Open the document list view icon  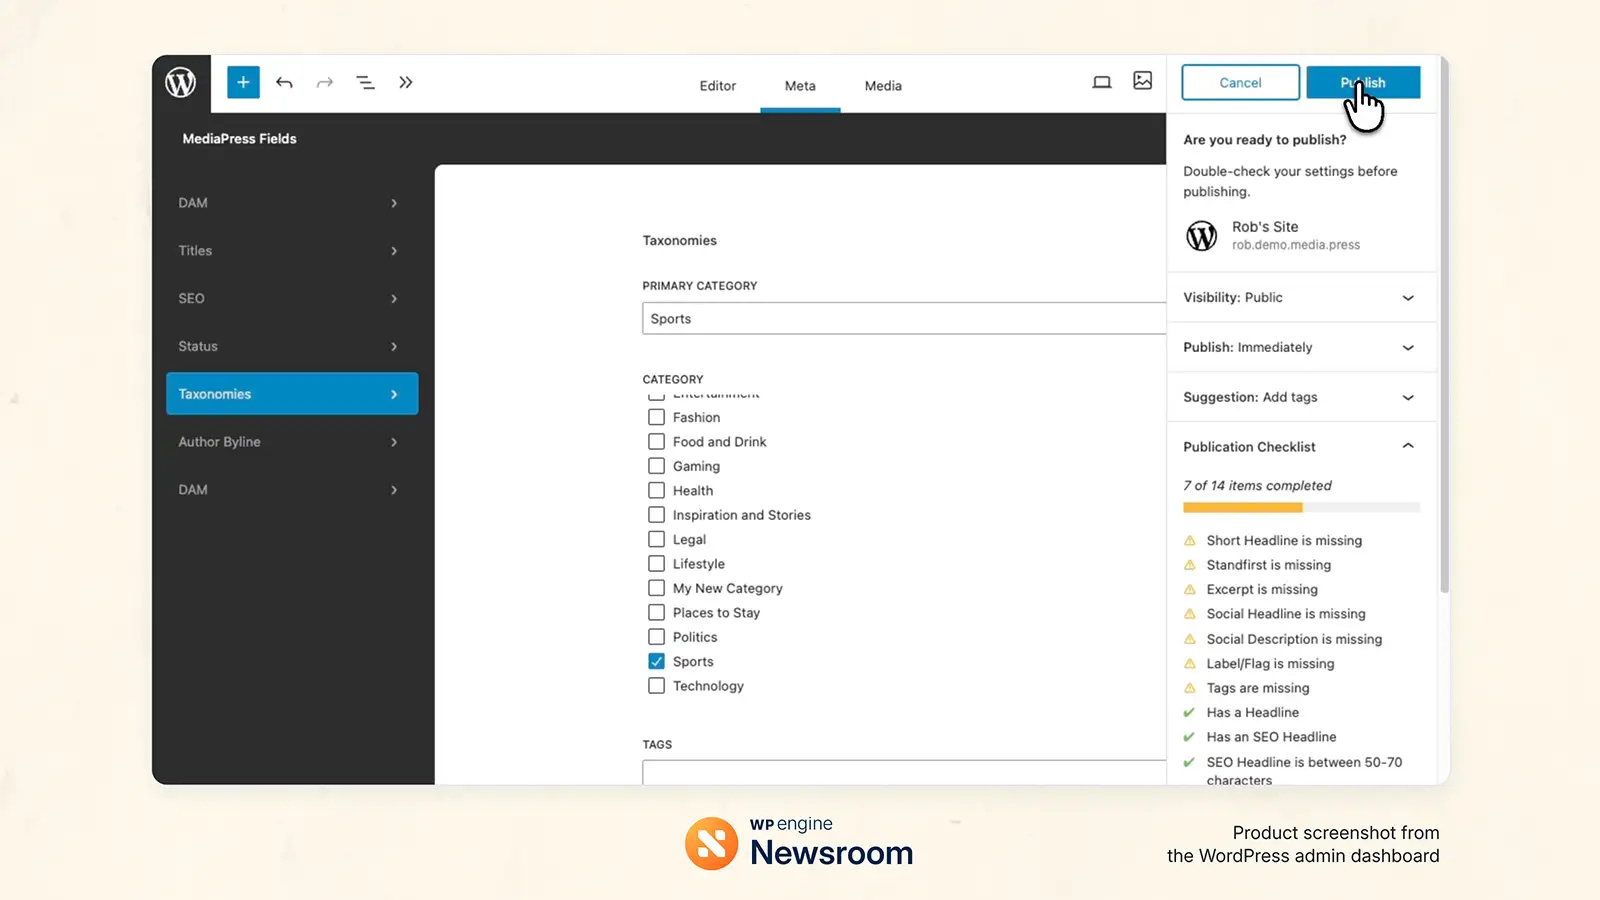[365, 82]
